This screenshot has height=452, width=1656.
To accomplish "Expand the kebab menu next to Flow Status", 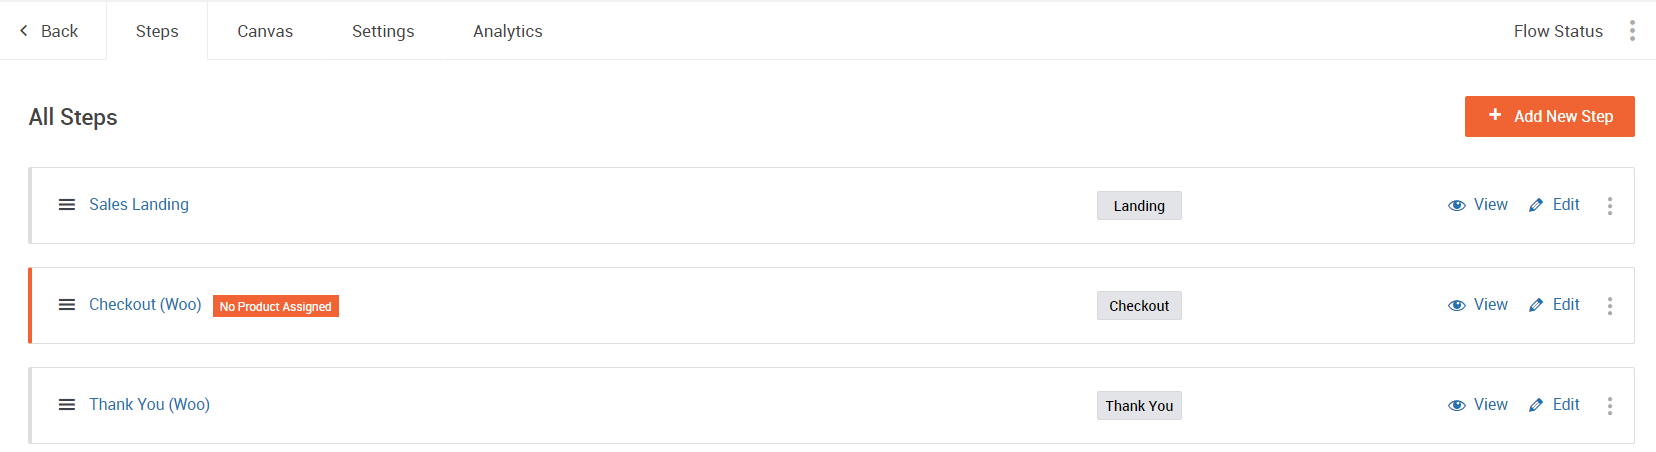I will click(x=1632, y=31).
